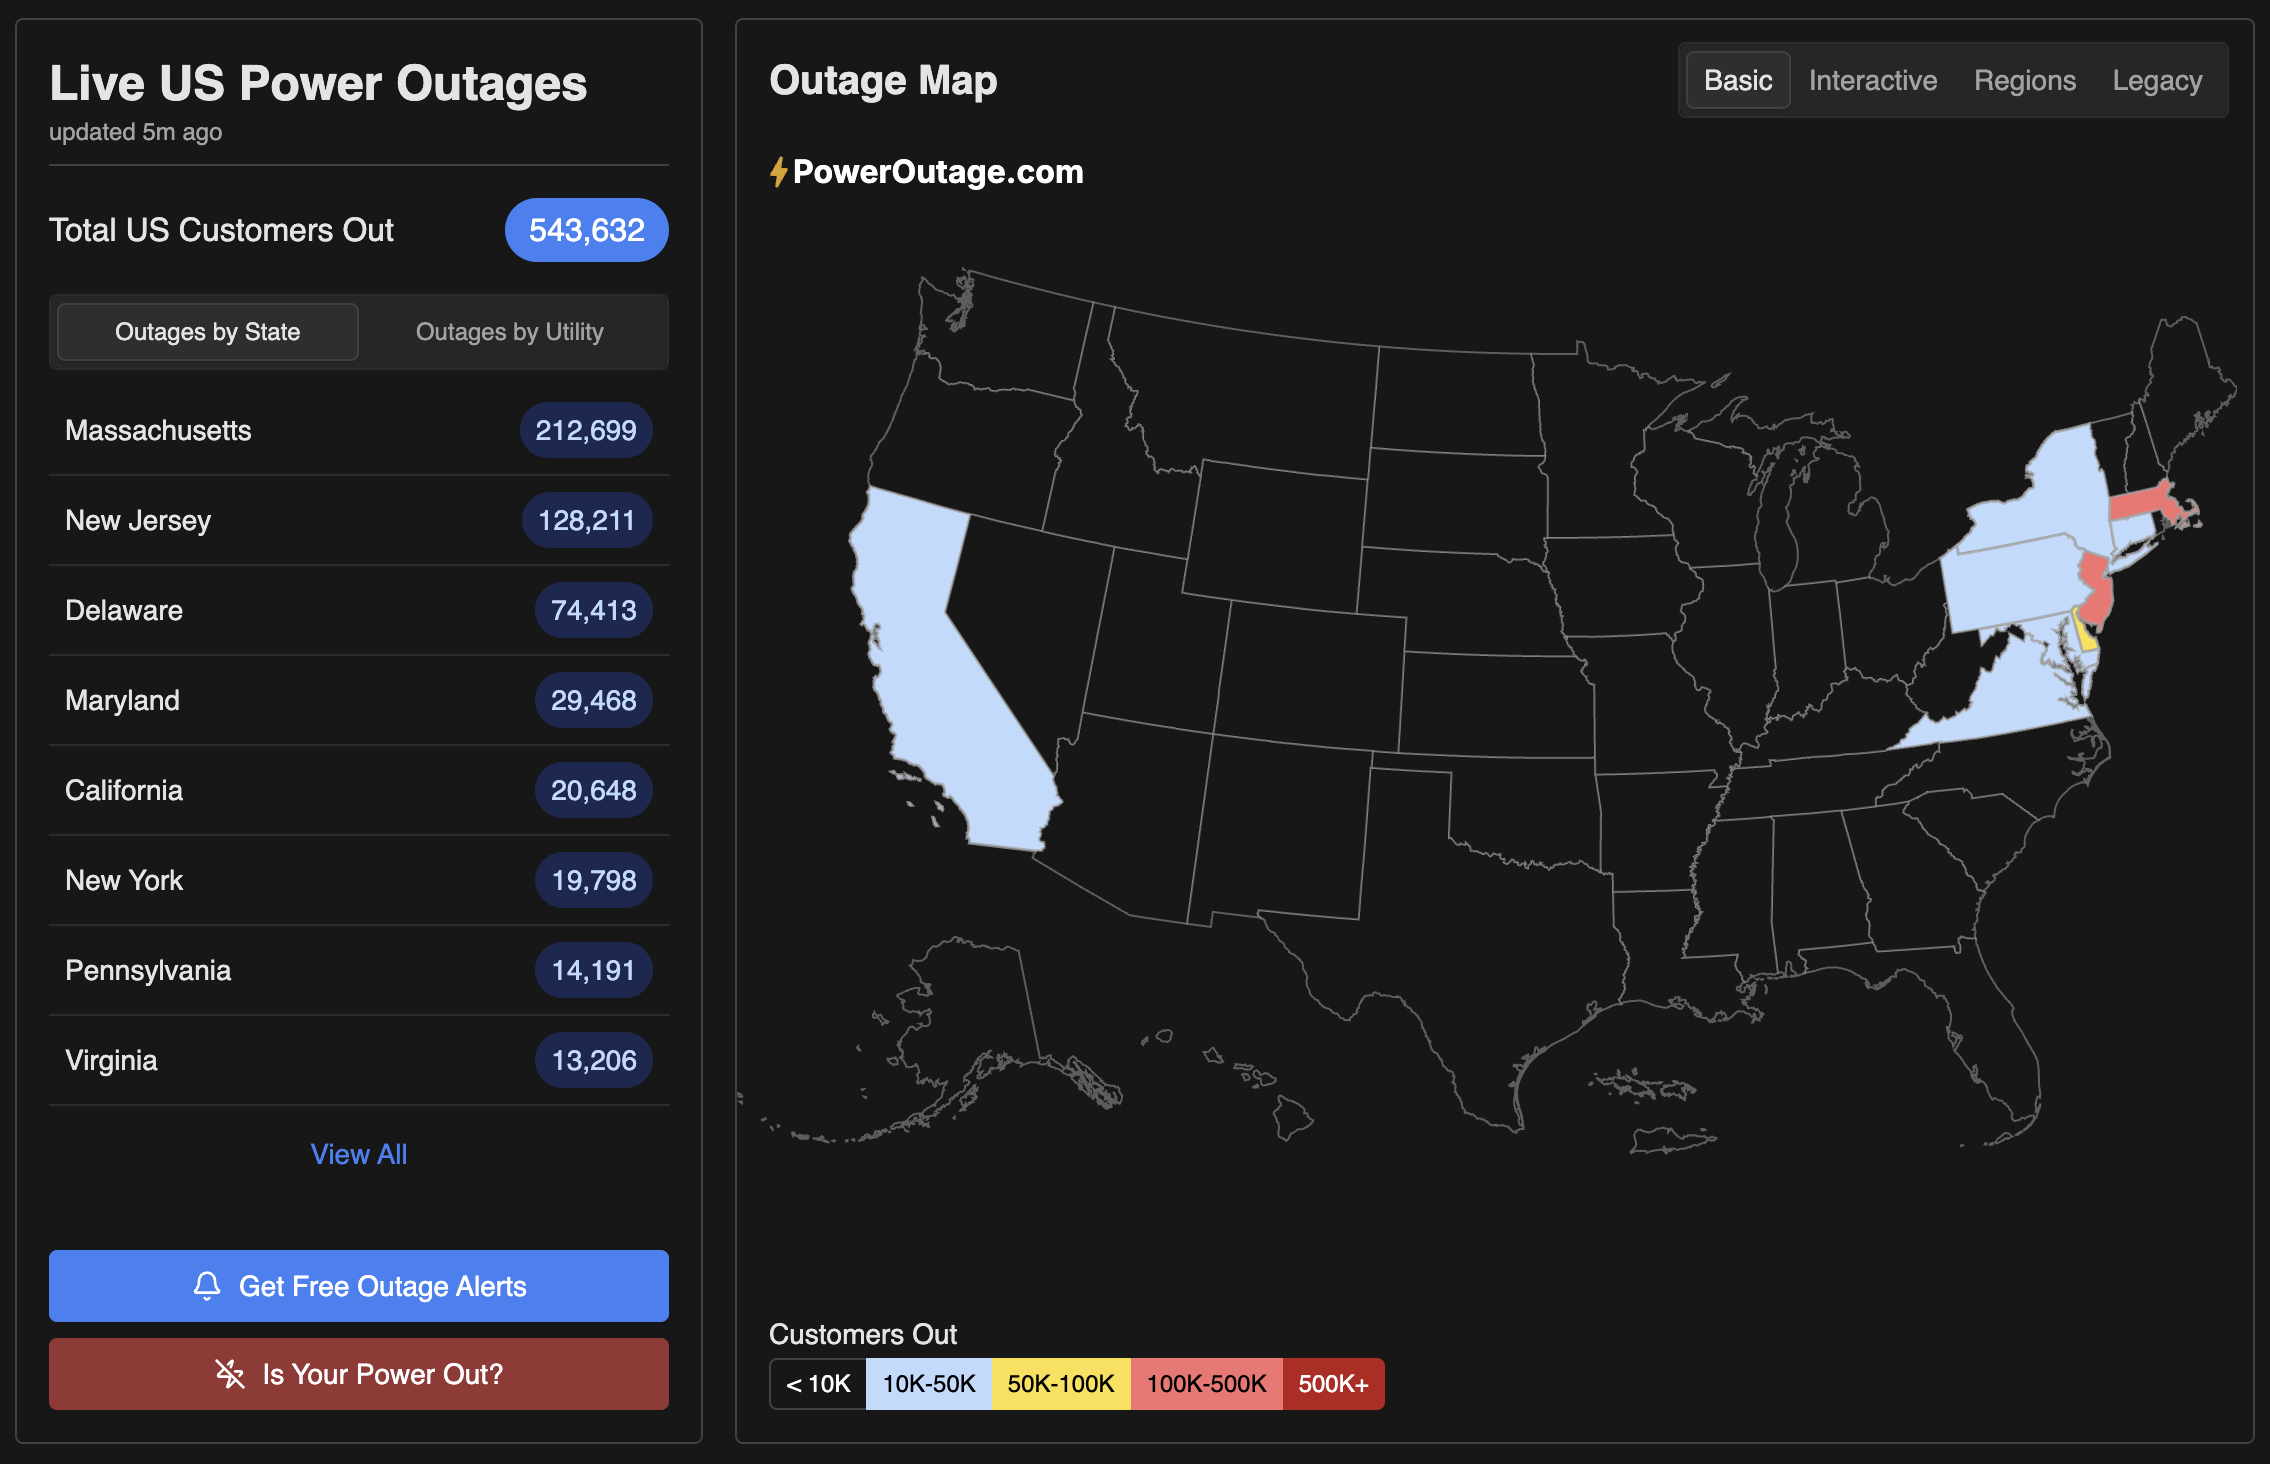The image size is (2270, 1464).
Task: Click Is Your Power Out button
Action: tap(358, 1373)
